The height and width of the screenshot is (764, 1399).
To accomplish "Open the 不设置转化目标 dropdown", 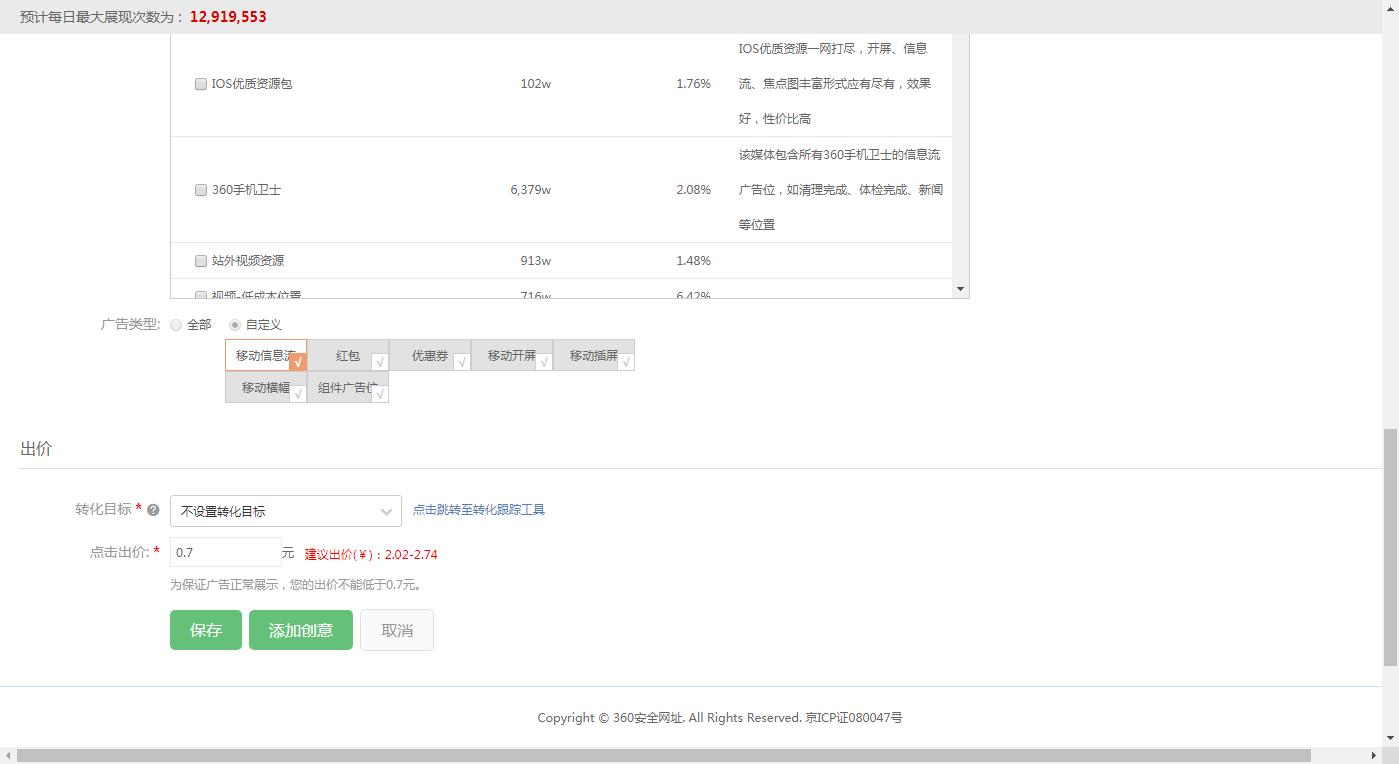I will point(285,511).
